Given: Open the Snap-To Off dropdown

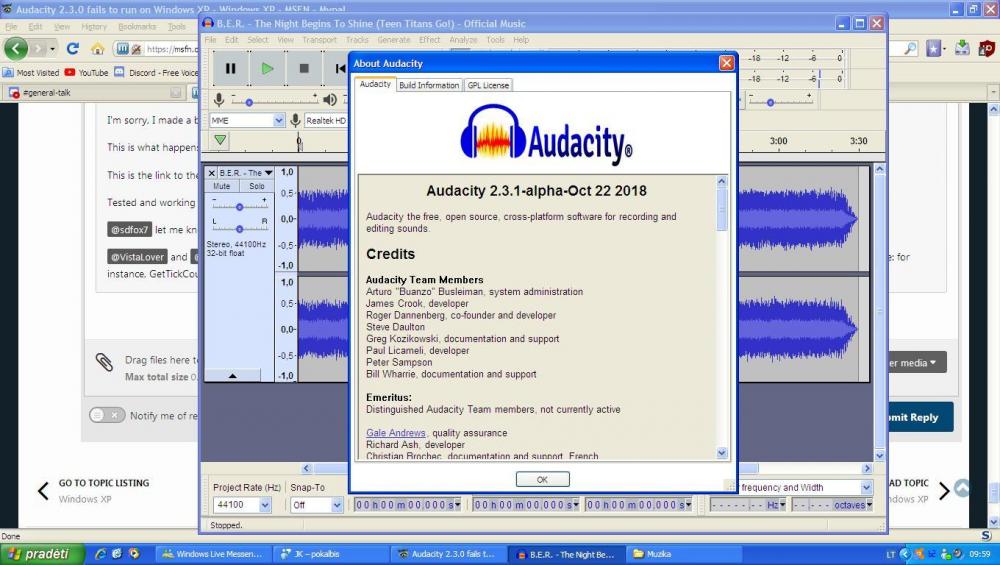Looking at the screenshot, I should [337, 506].
